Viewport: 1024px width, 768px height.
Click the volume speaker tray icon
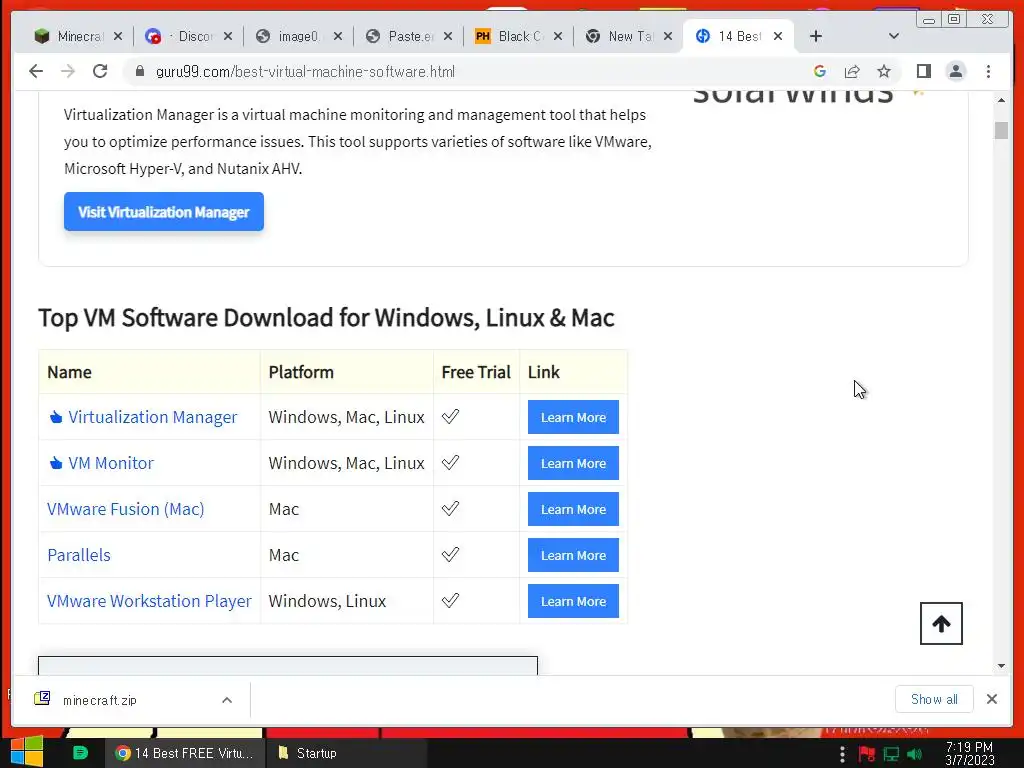(914, 754)
